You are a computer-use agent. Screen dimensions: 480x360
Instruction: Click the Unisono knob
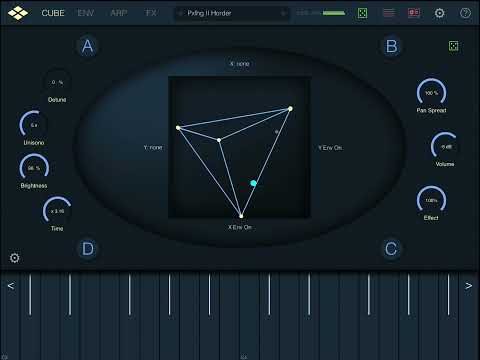tap(34, 125)
